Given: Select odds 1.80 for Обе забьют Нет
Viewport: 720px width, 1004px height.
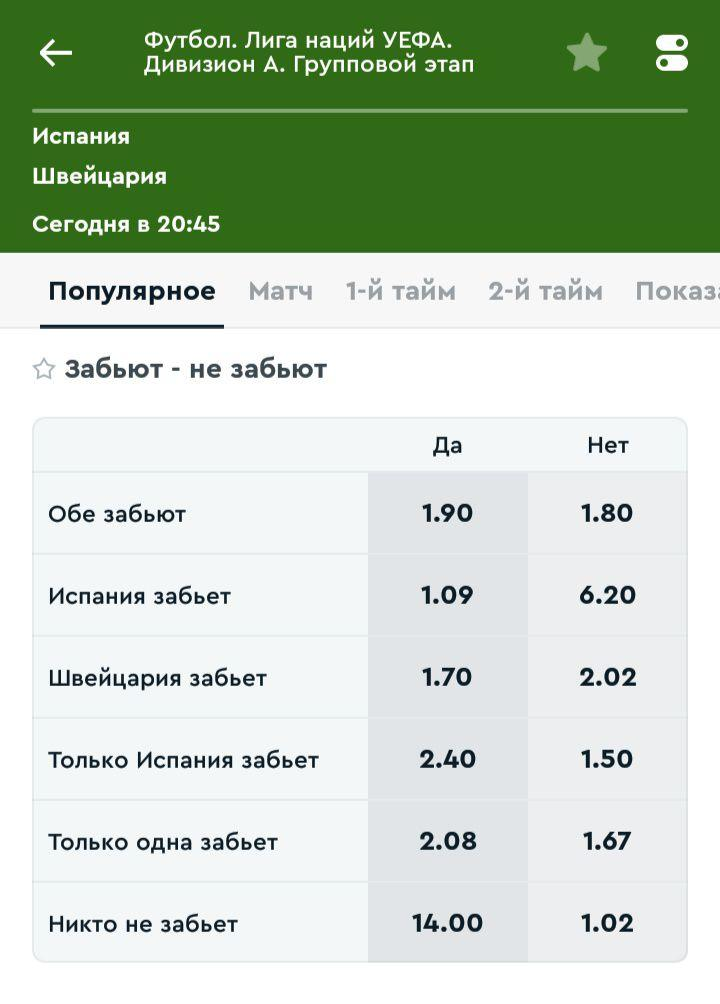Looking at the screenshot, I should (x=607, y=512).
